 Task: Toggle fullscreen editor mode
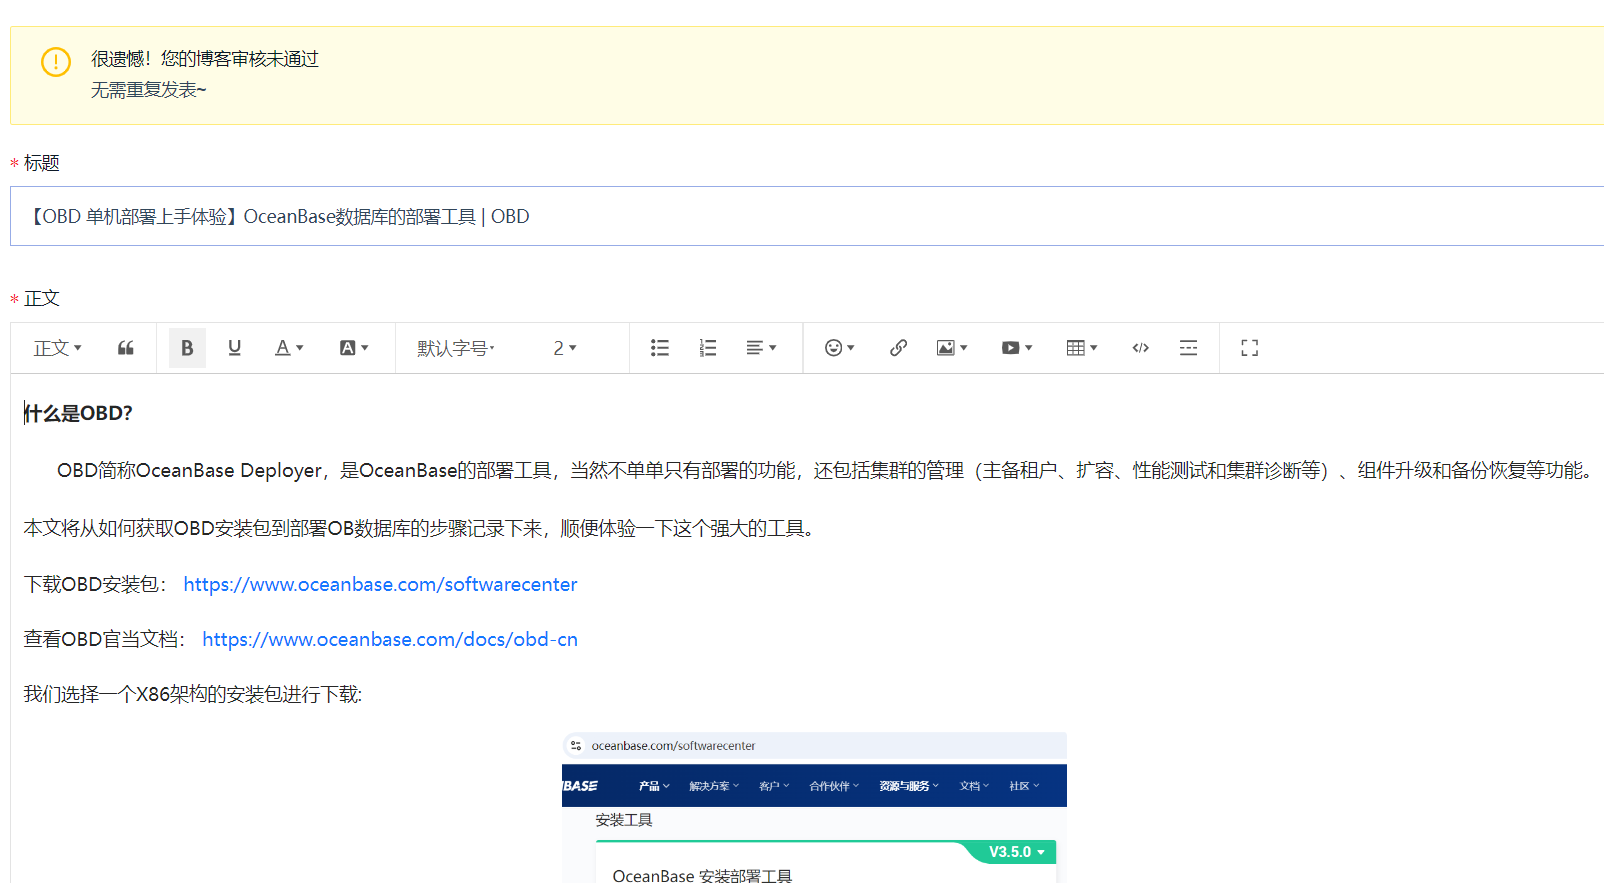pyautogui.click(x=1250, y=348)
